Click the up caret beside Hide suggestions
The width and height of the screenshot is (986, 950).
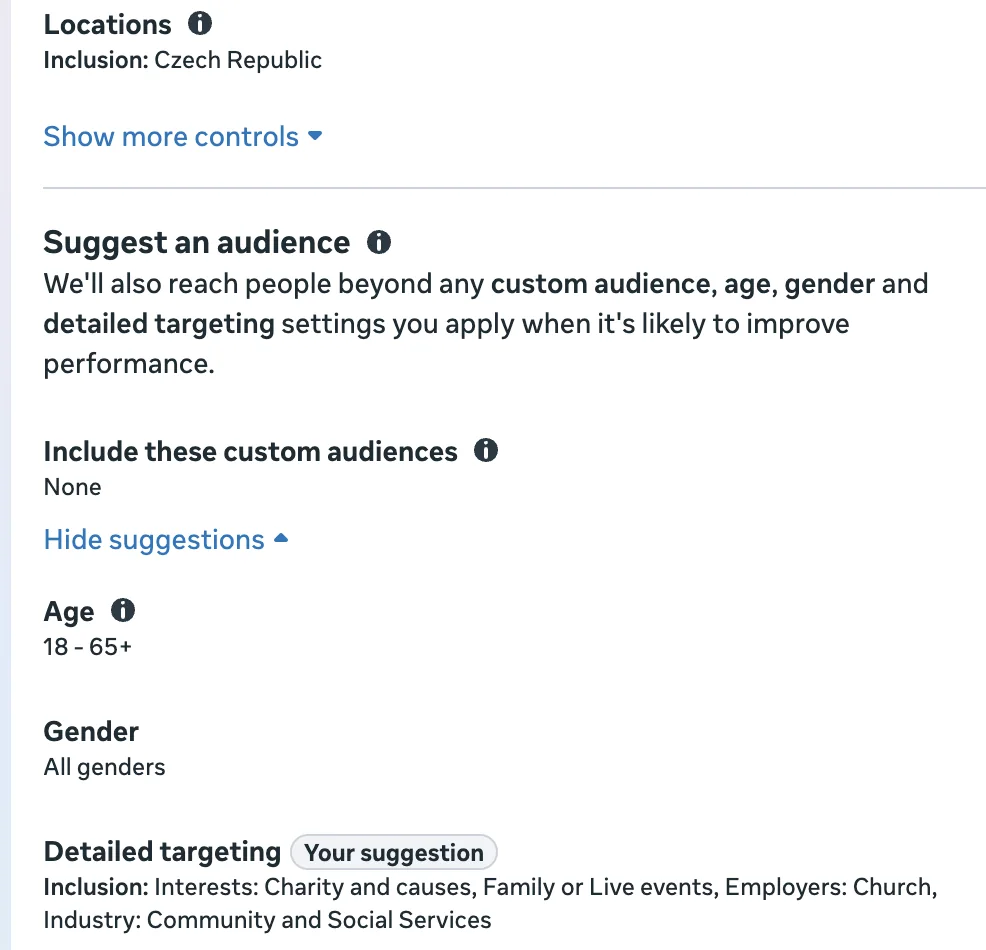[281, 538]
